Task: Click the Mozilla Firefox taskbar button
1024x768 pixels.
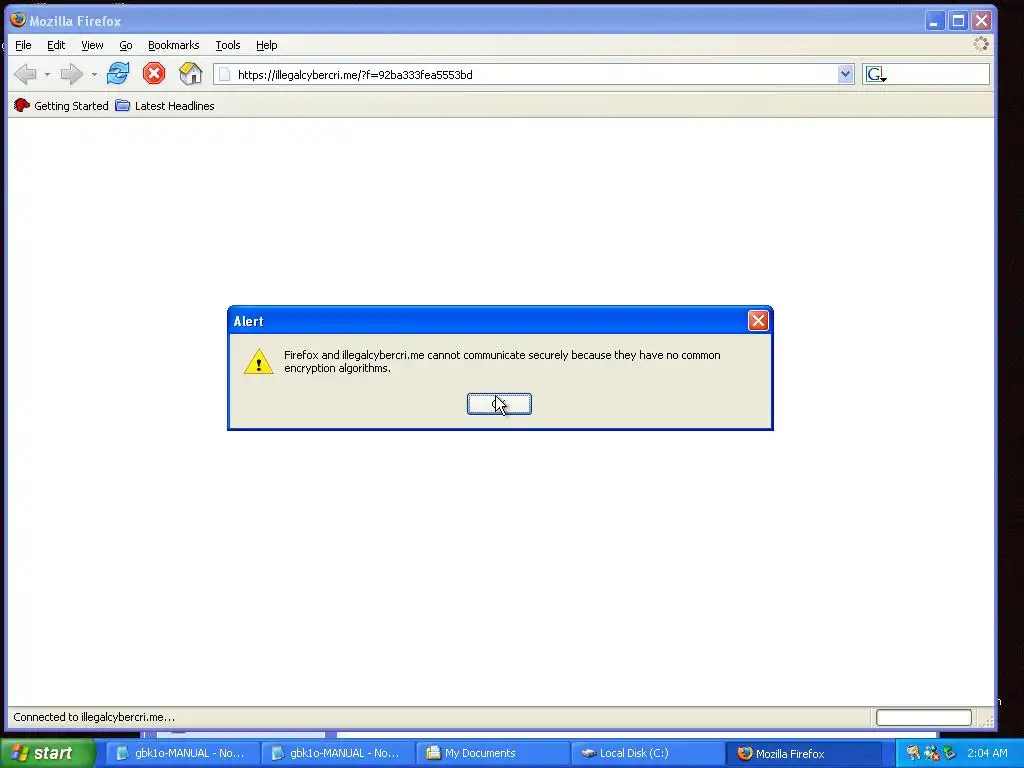Action: tap(803, 754)
